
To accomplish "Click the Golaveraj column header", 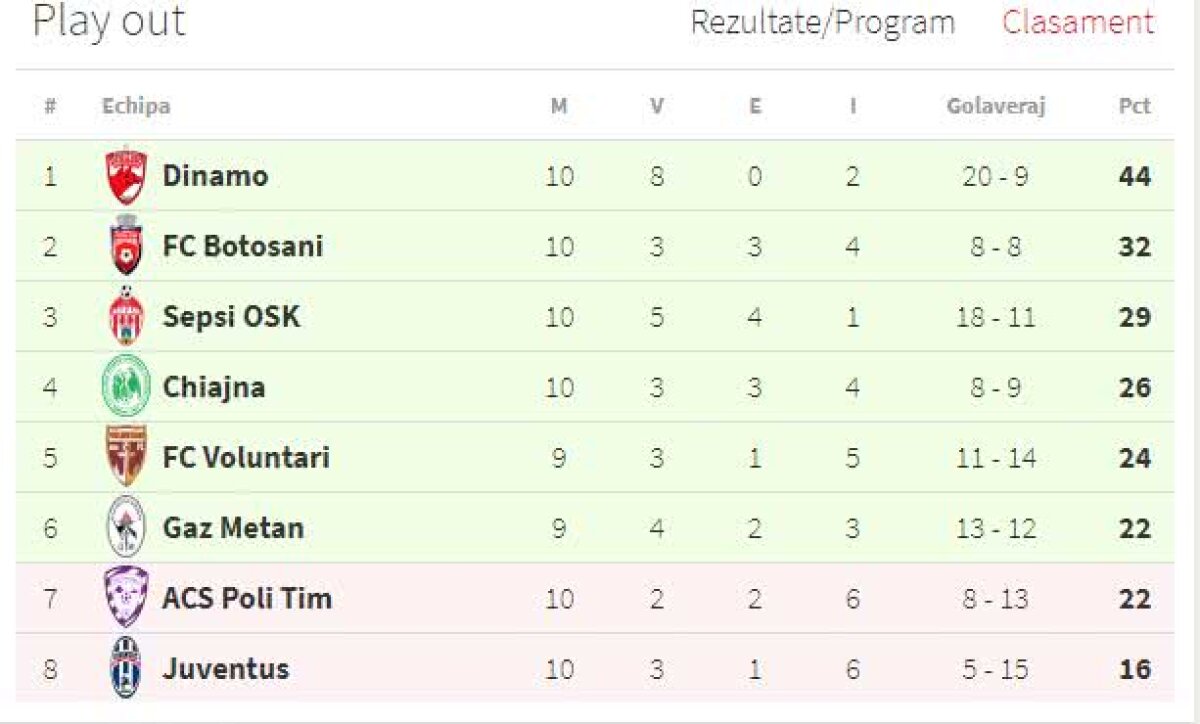I will pyautogui.click(x=995, y=106).
